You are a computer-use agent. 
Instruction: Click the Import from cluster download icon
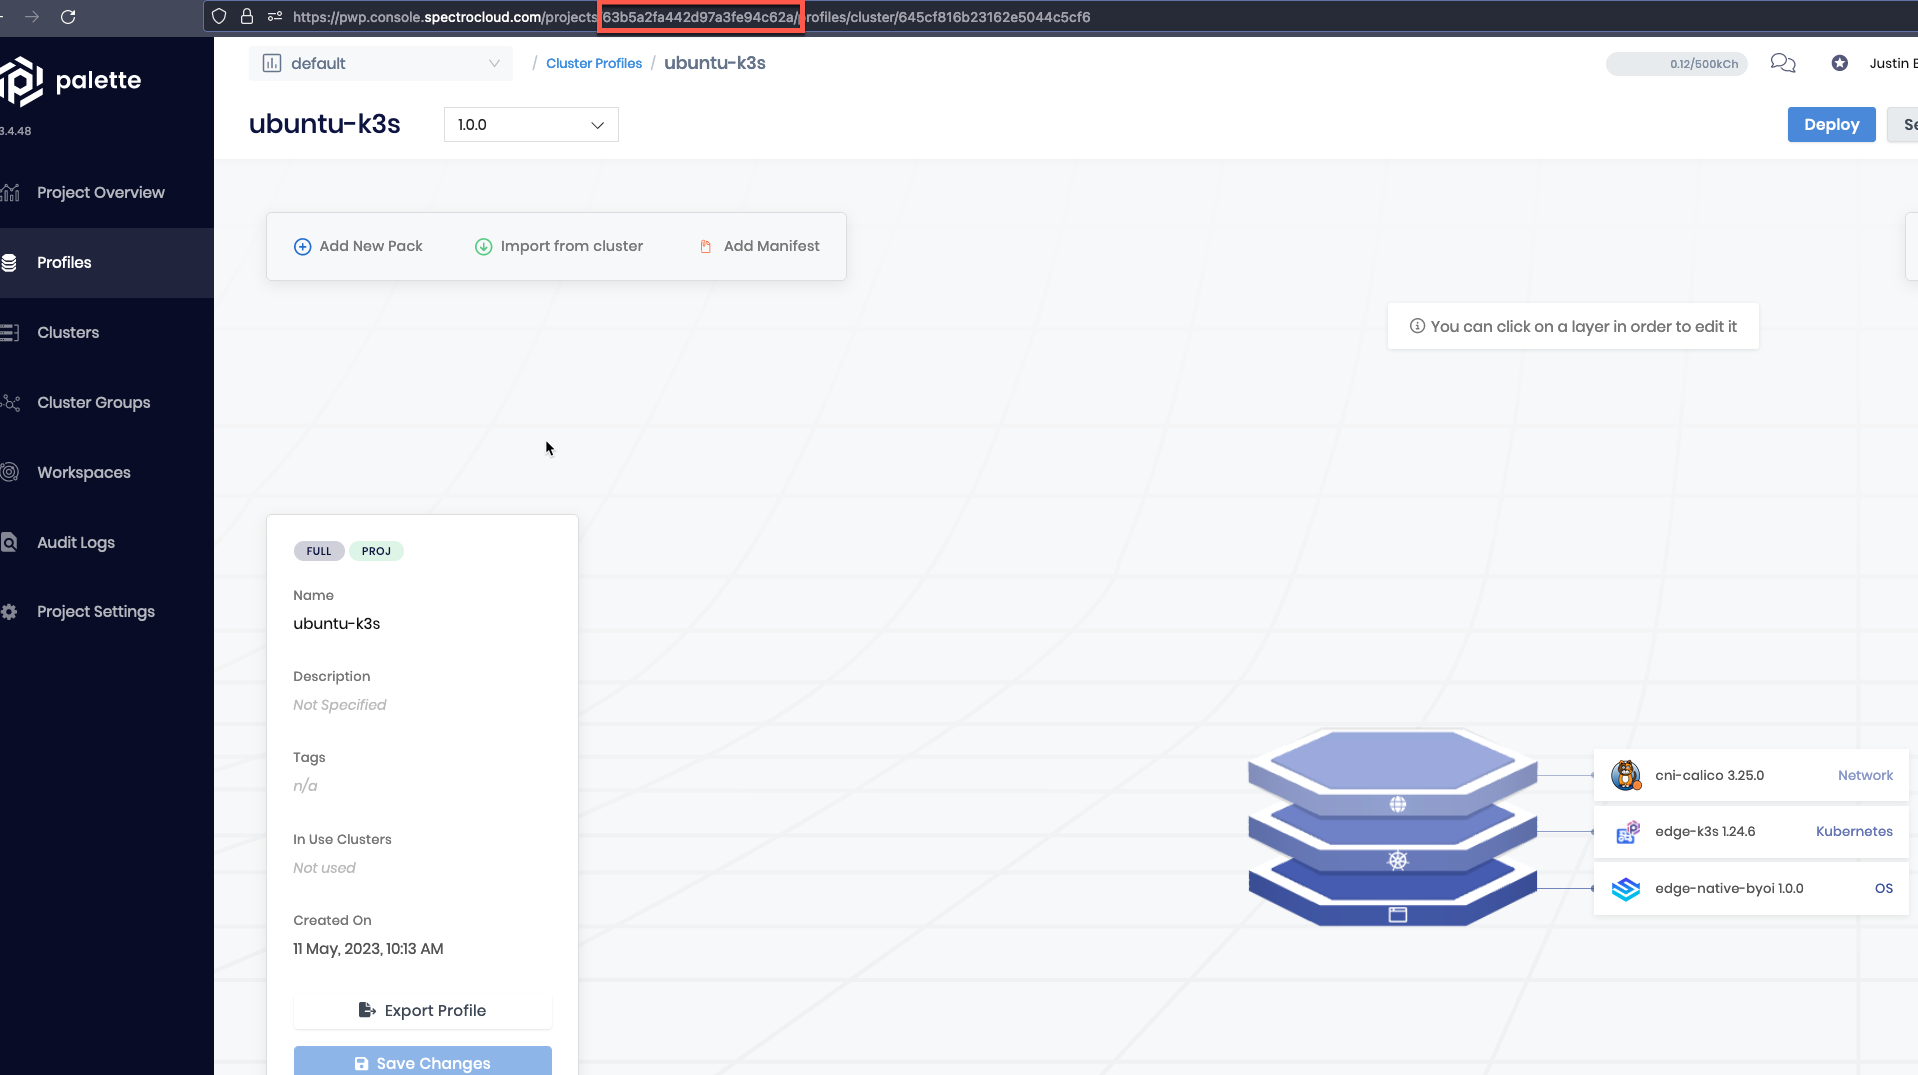click(x=483, y=247)
